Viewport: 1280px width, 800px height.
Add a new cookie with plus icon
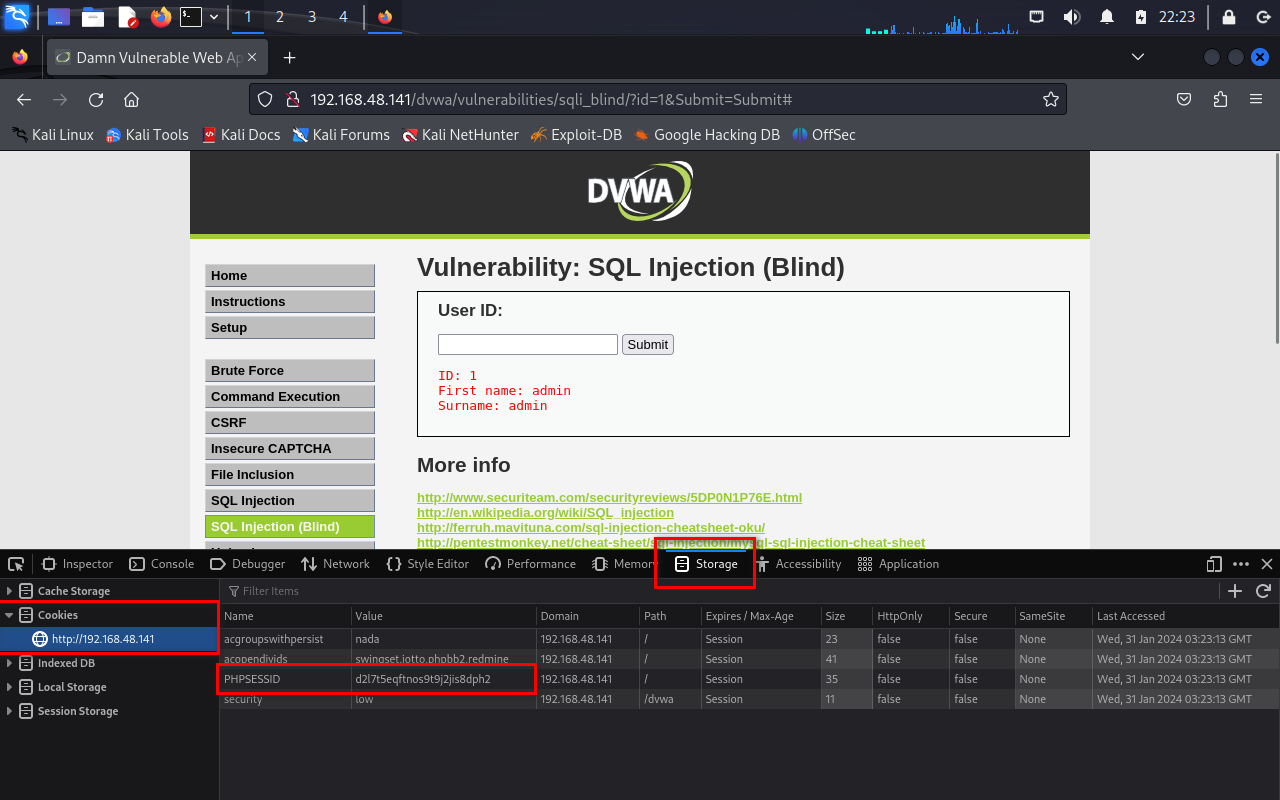click(x=1235, y=591)
